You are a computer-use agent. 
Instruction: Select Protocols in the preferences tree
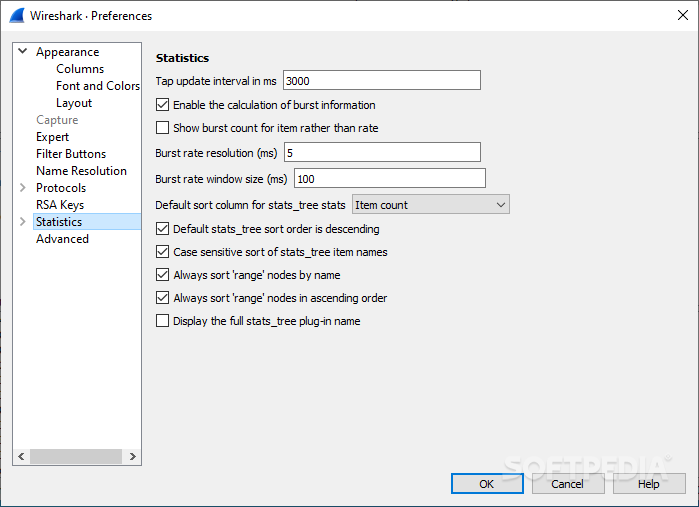61,188
